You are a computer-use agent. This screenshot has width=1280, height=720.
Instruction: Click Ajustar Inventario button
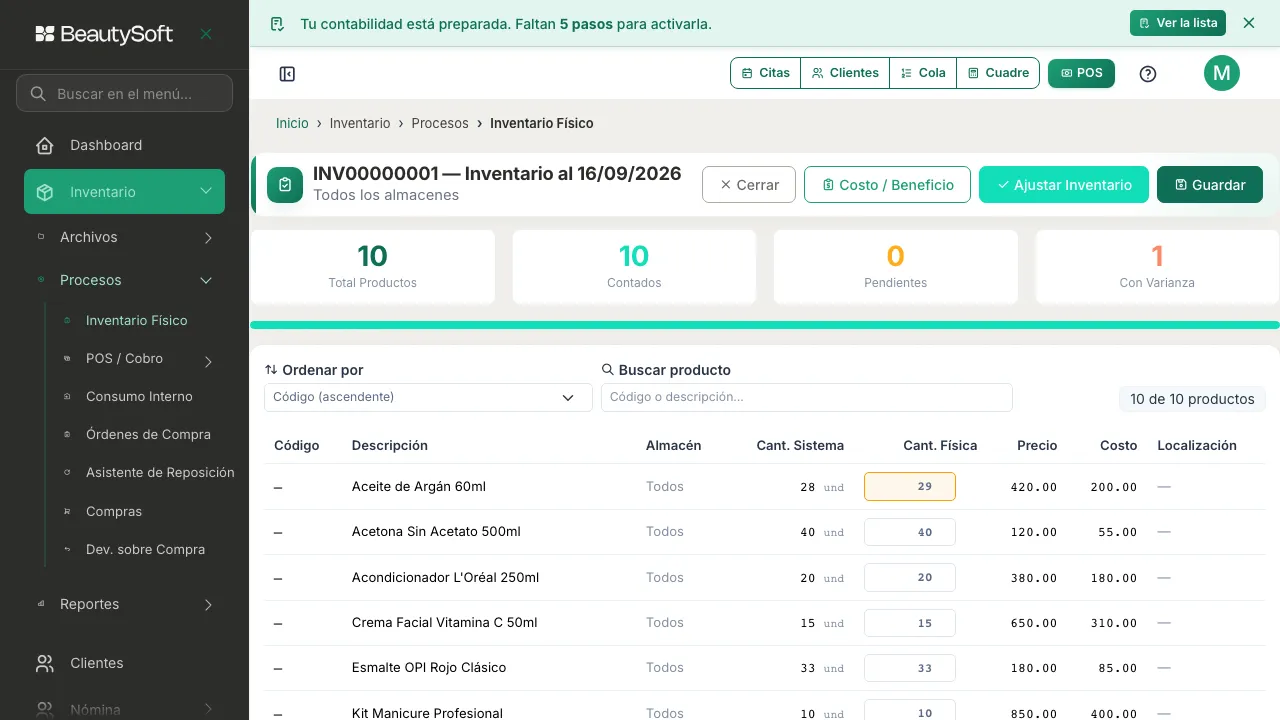tap(1064, 185)
